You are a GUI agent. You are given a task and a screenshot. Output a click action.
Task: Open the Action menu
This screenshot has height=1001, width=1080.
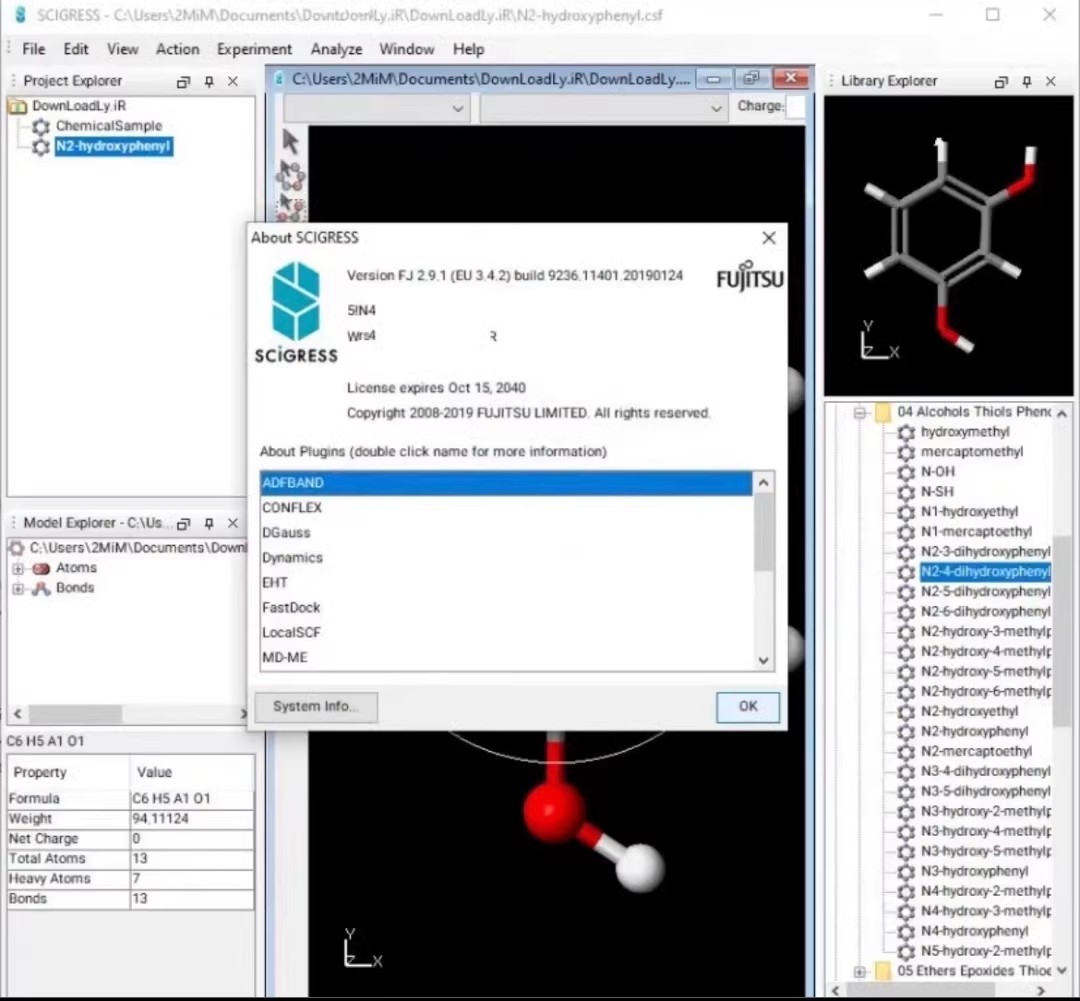[178, 49]
